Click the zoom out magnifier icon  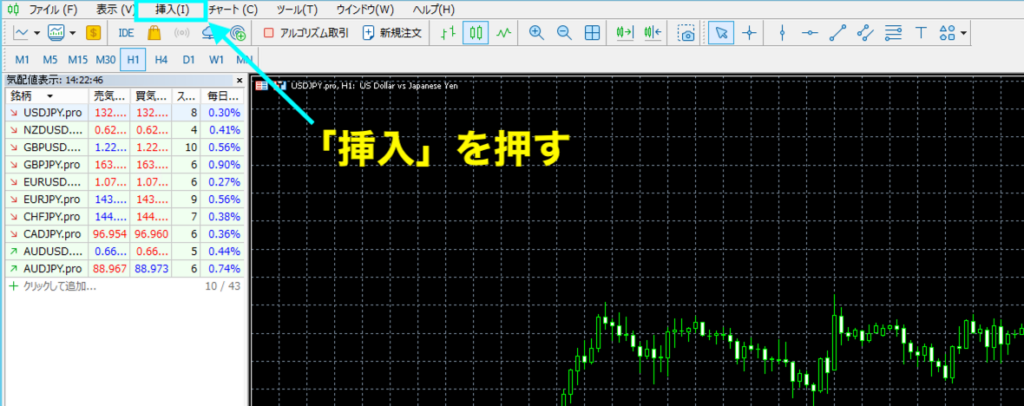[564, 33]
